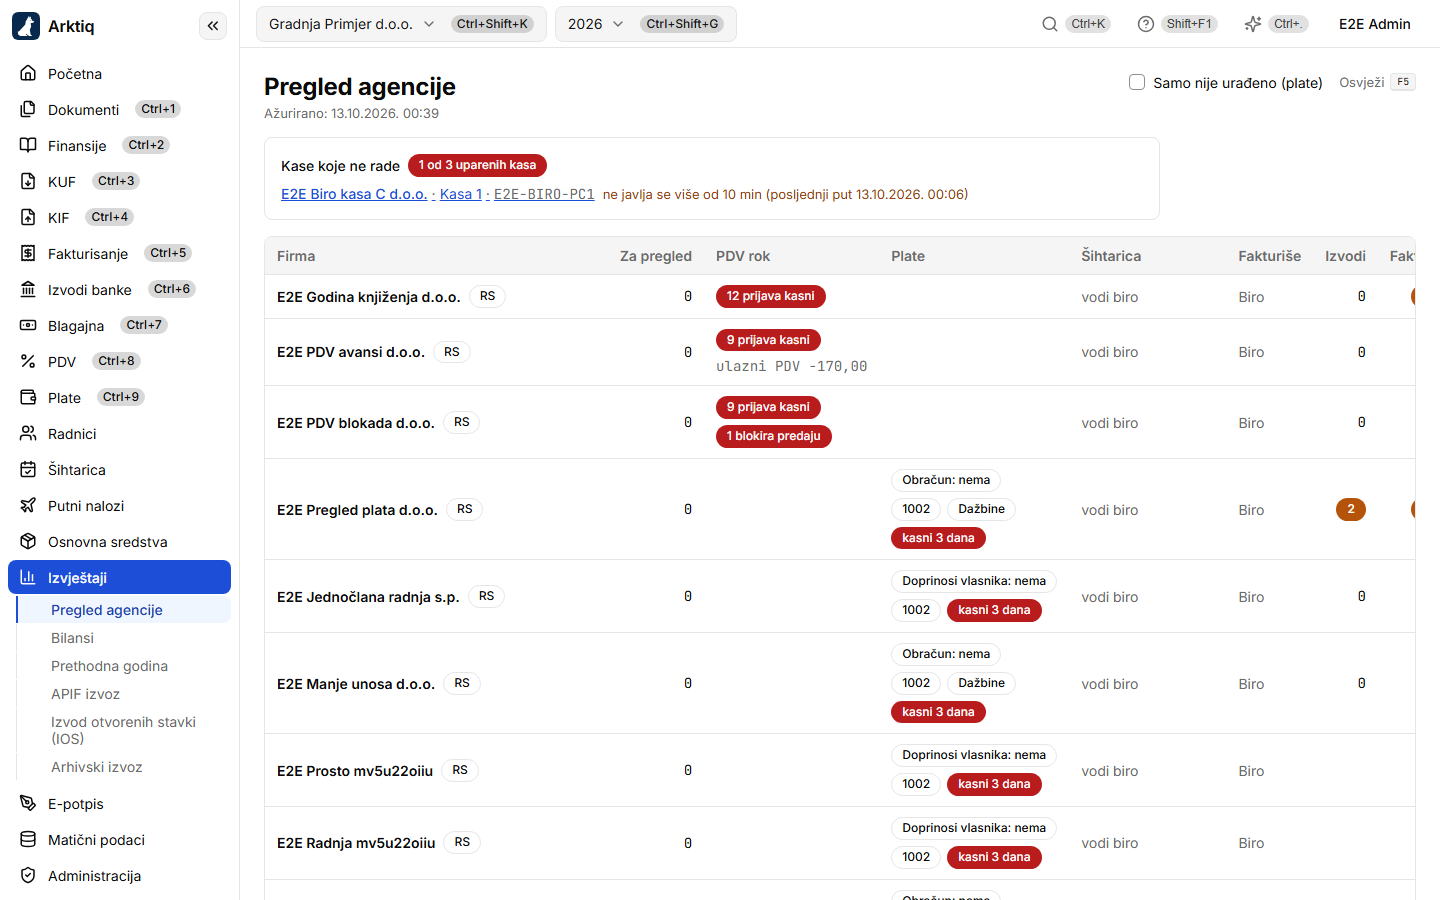The width and height of the screenshot is (1440, 900).
Task: Click the Radnici people icon
Action: click(28, 434)
